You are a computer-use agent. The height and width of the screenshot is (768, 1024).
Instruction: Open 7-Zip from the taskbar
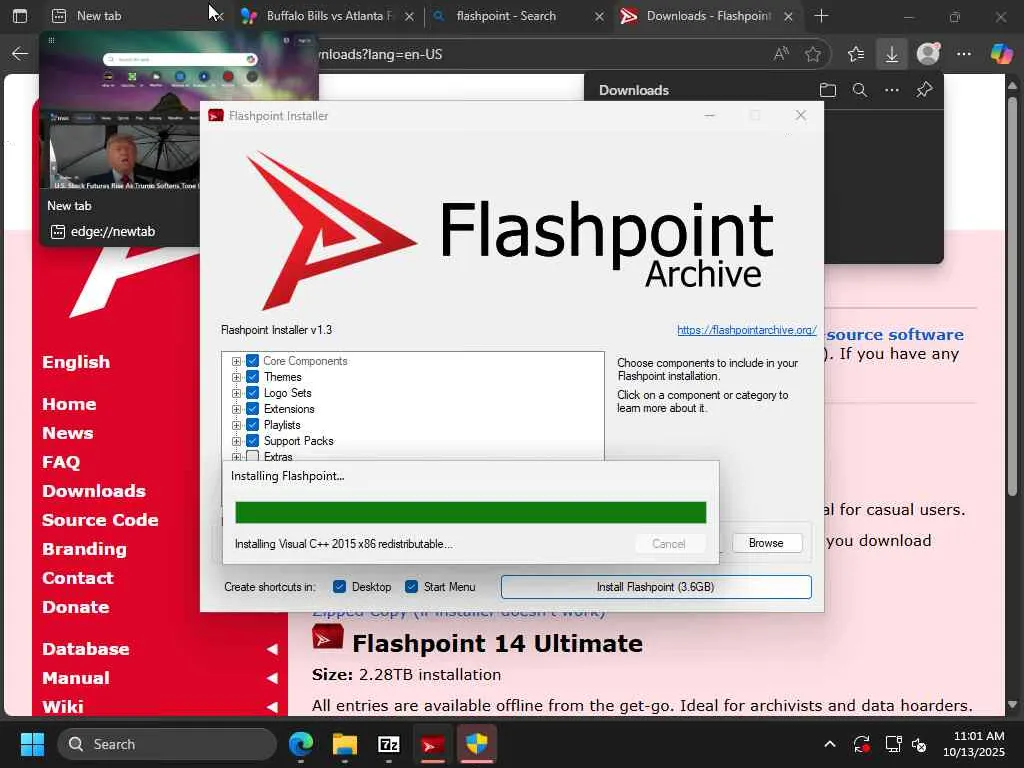tap(389, 744)
